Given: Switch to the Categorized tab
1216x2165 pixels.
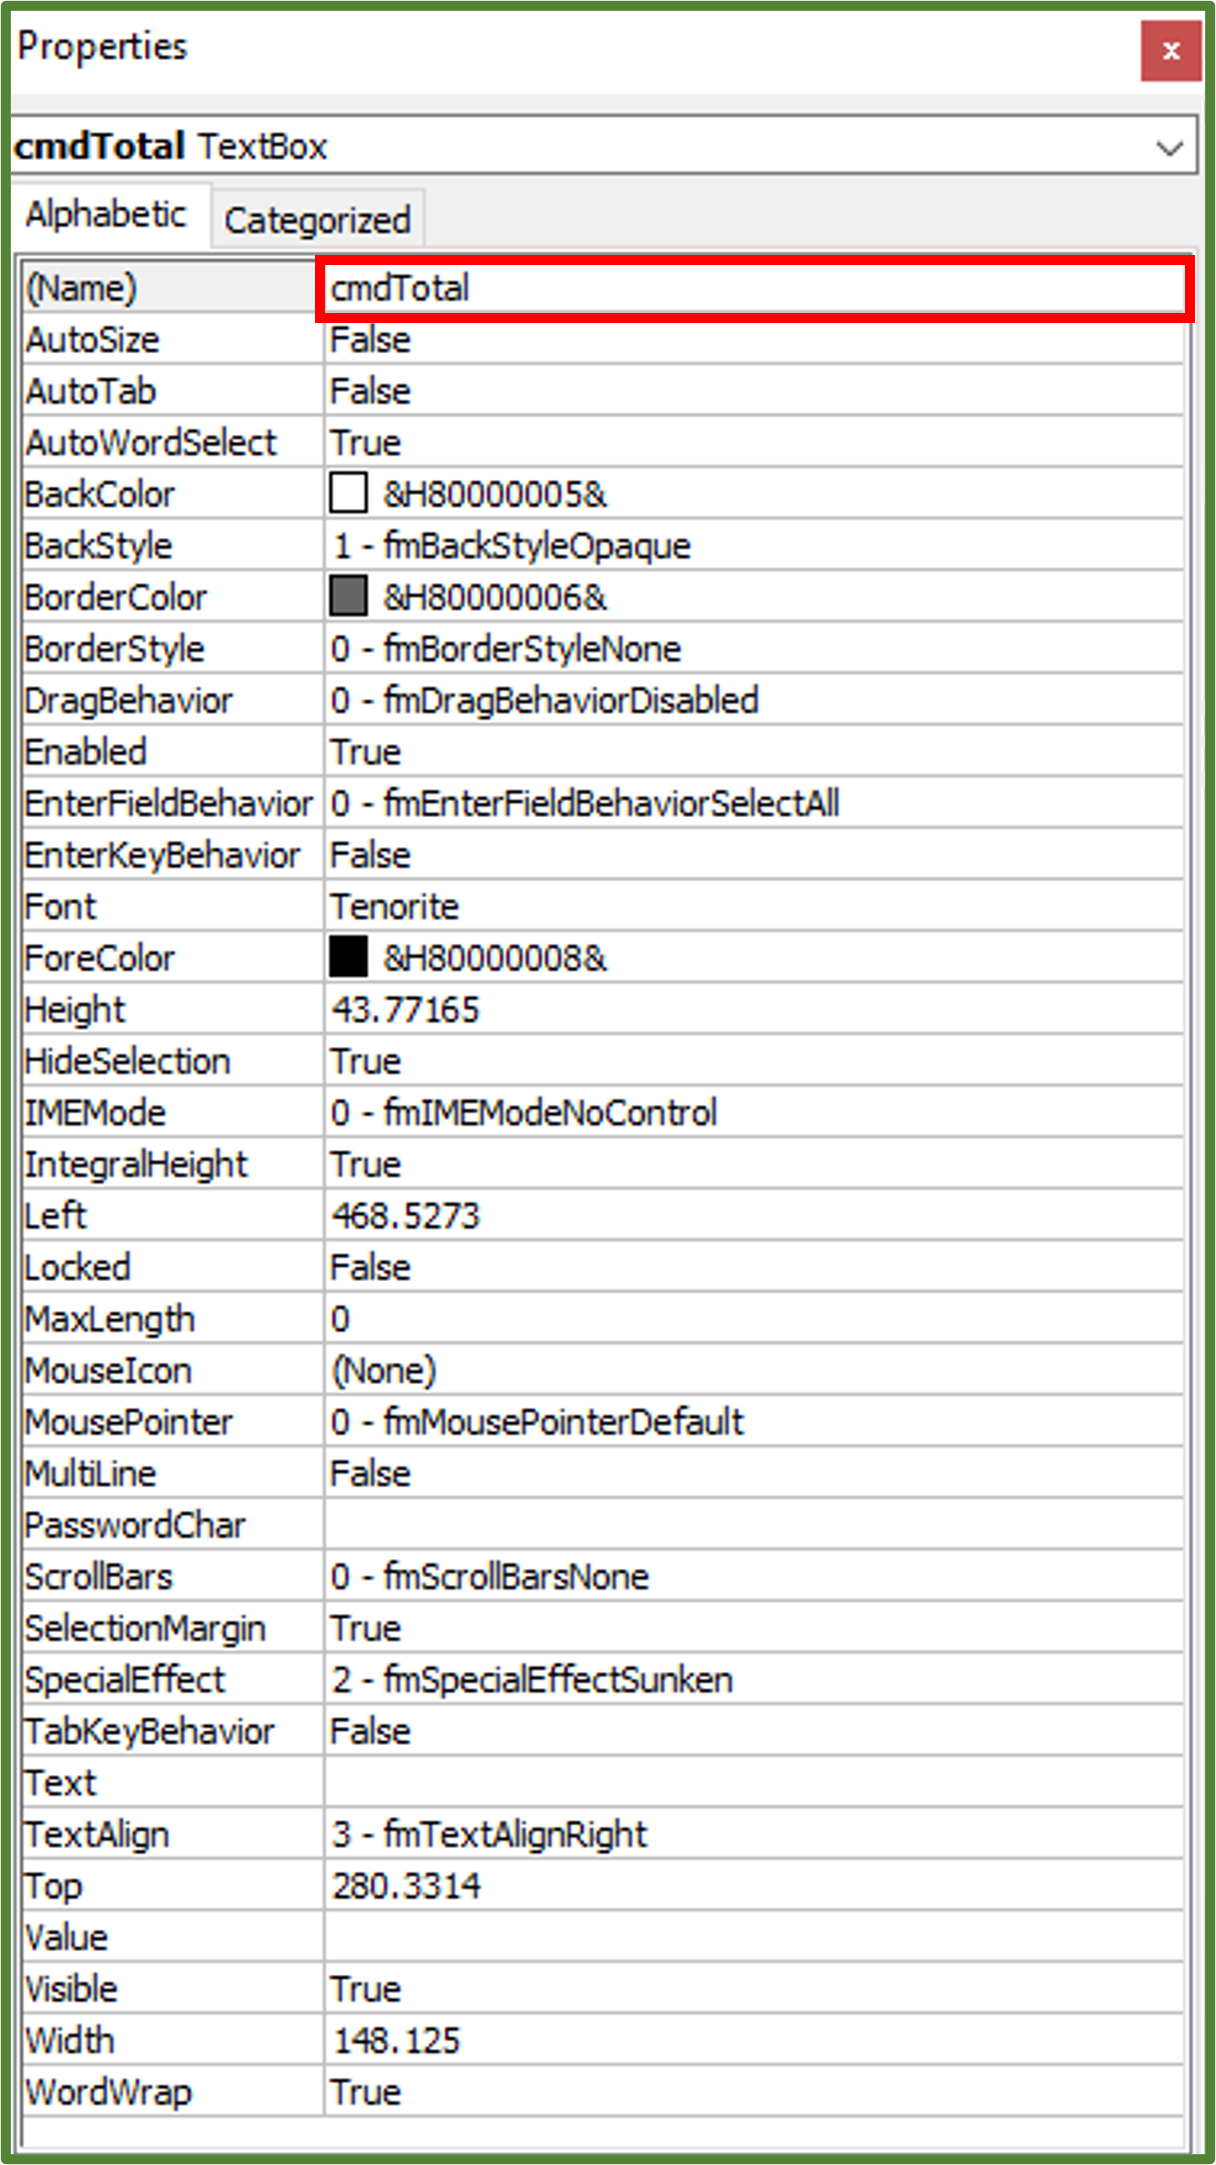Looking at the screenshot, I should [x=317, y=220].
